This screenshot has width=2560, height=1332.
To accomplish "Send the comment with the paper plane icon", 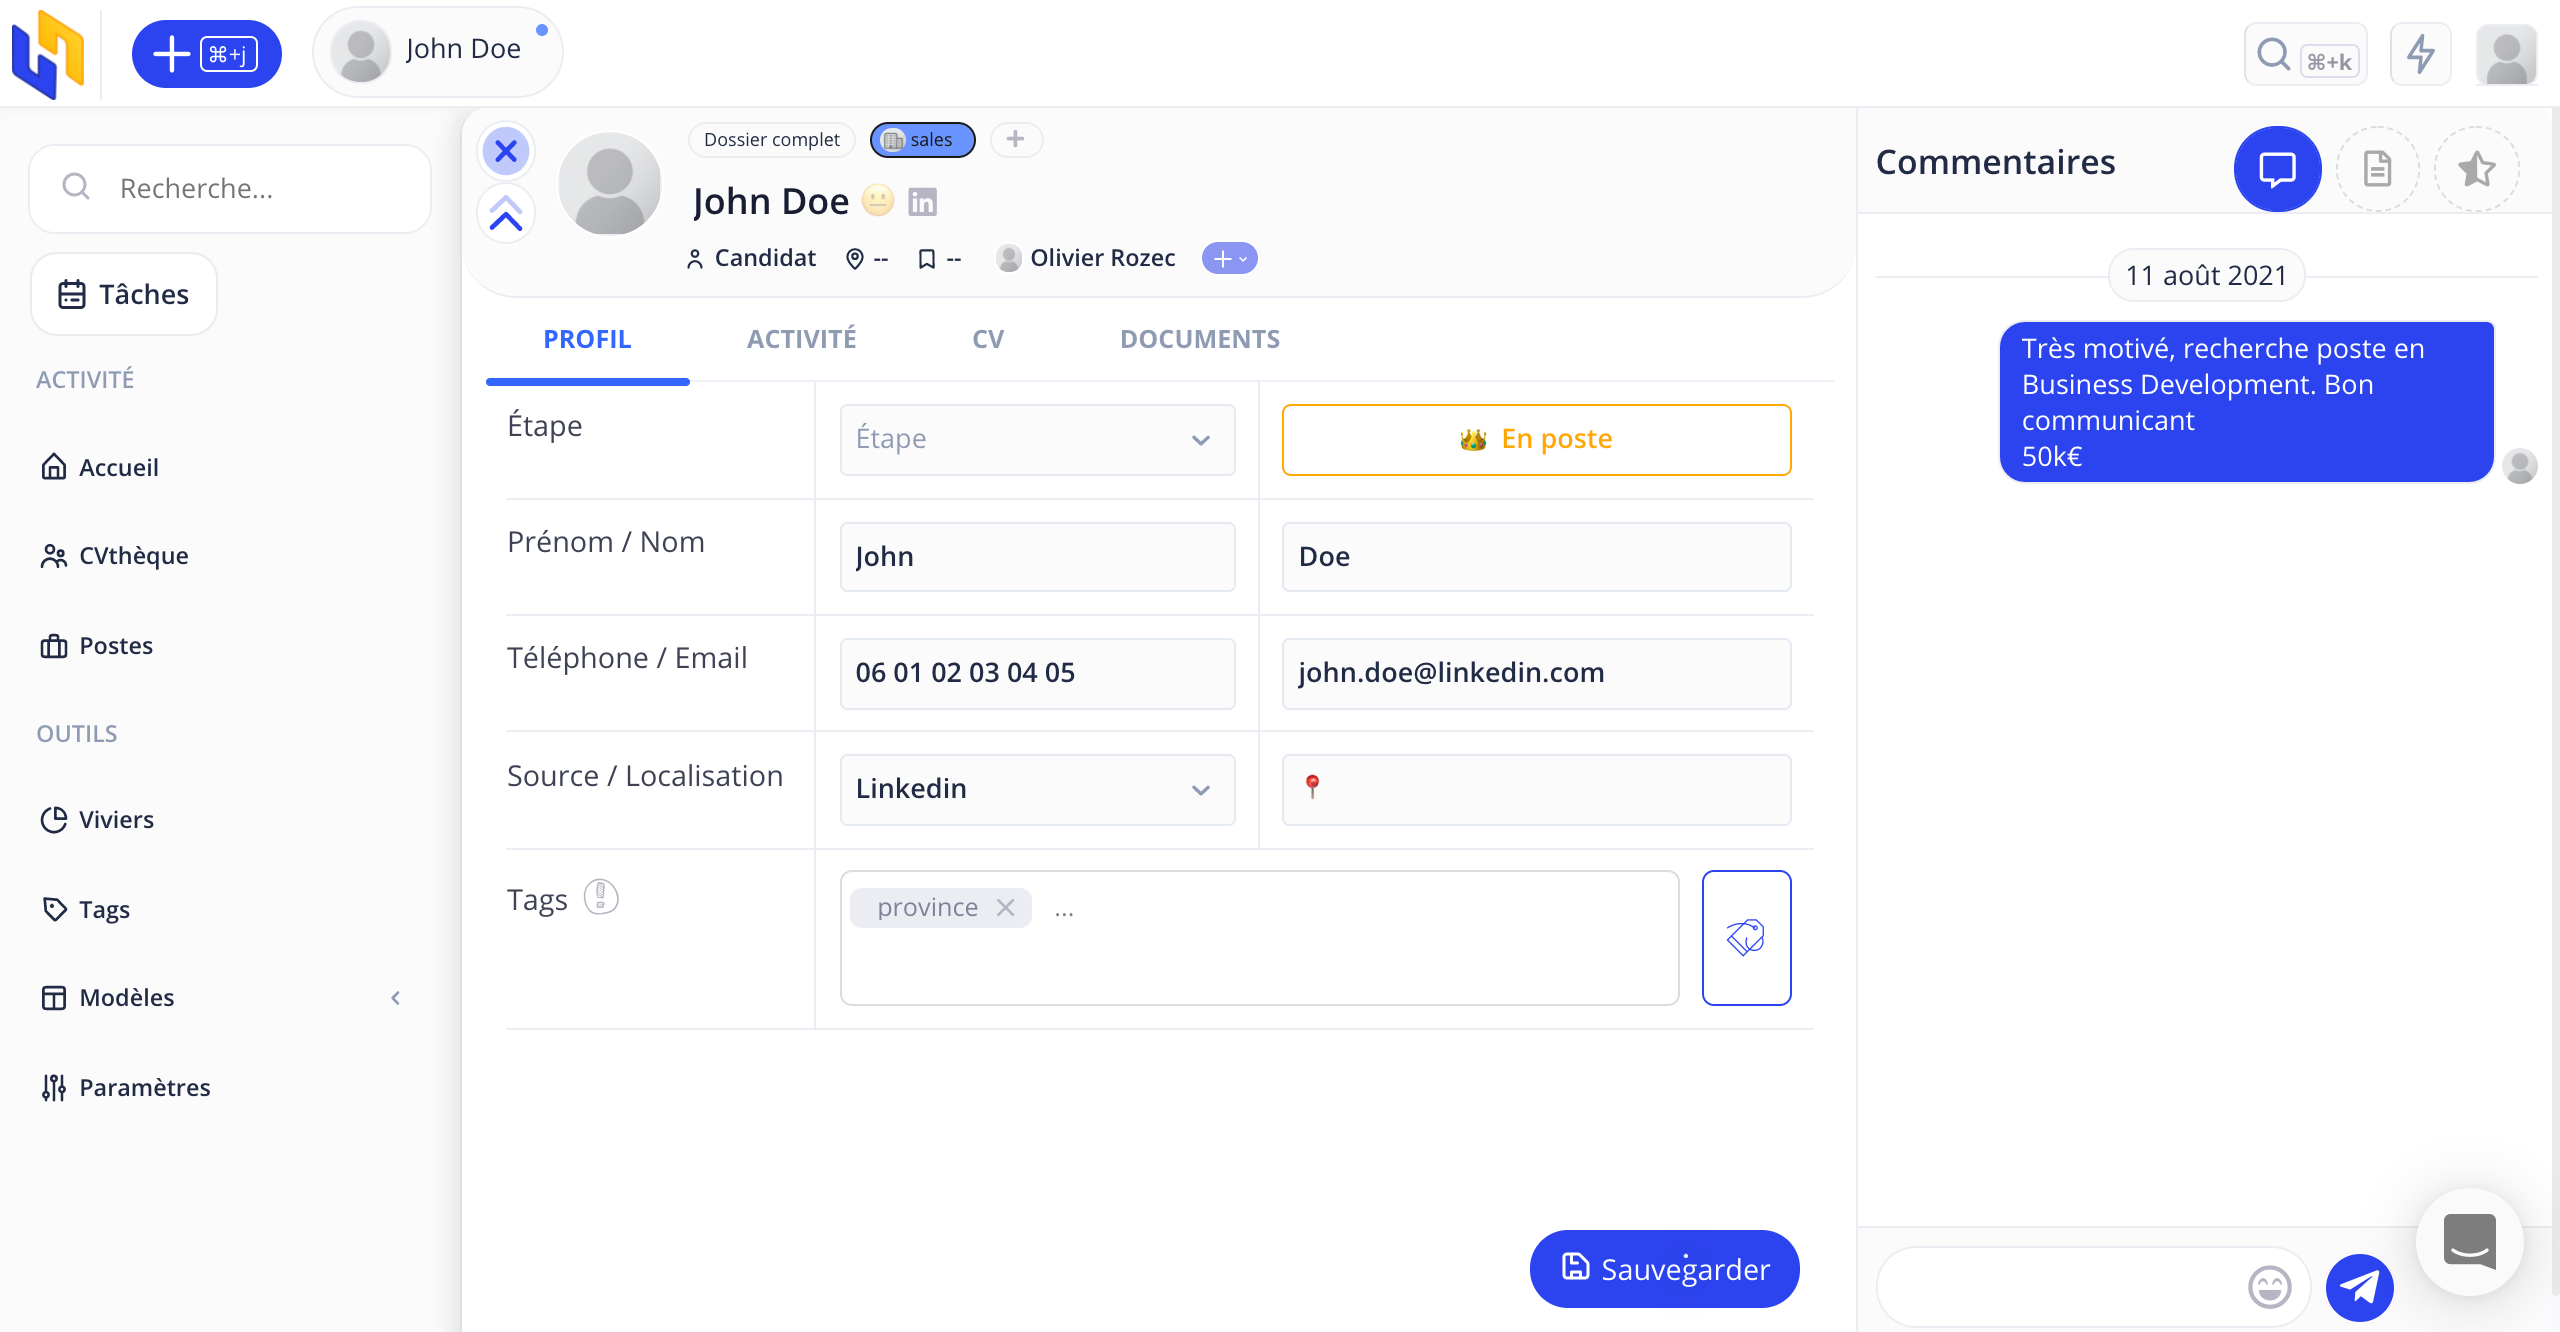I will click(2359, 1287).
